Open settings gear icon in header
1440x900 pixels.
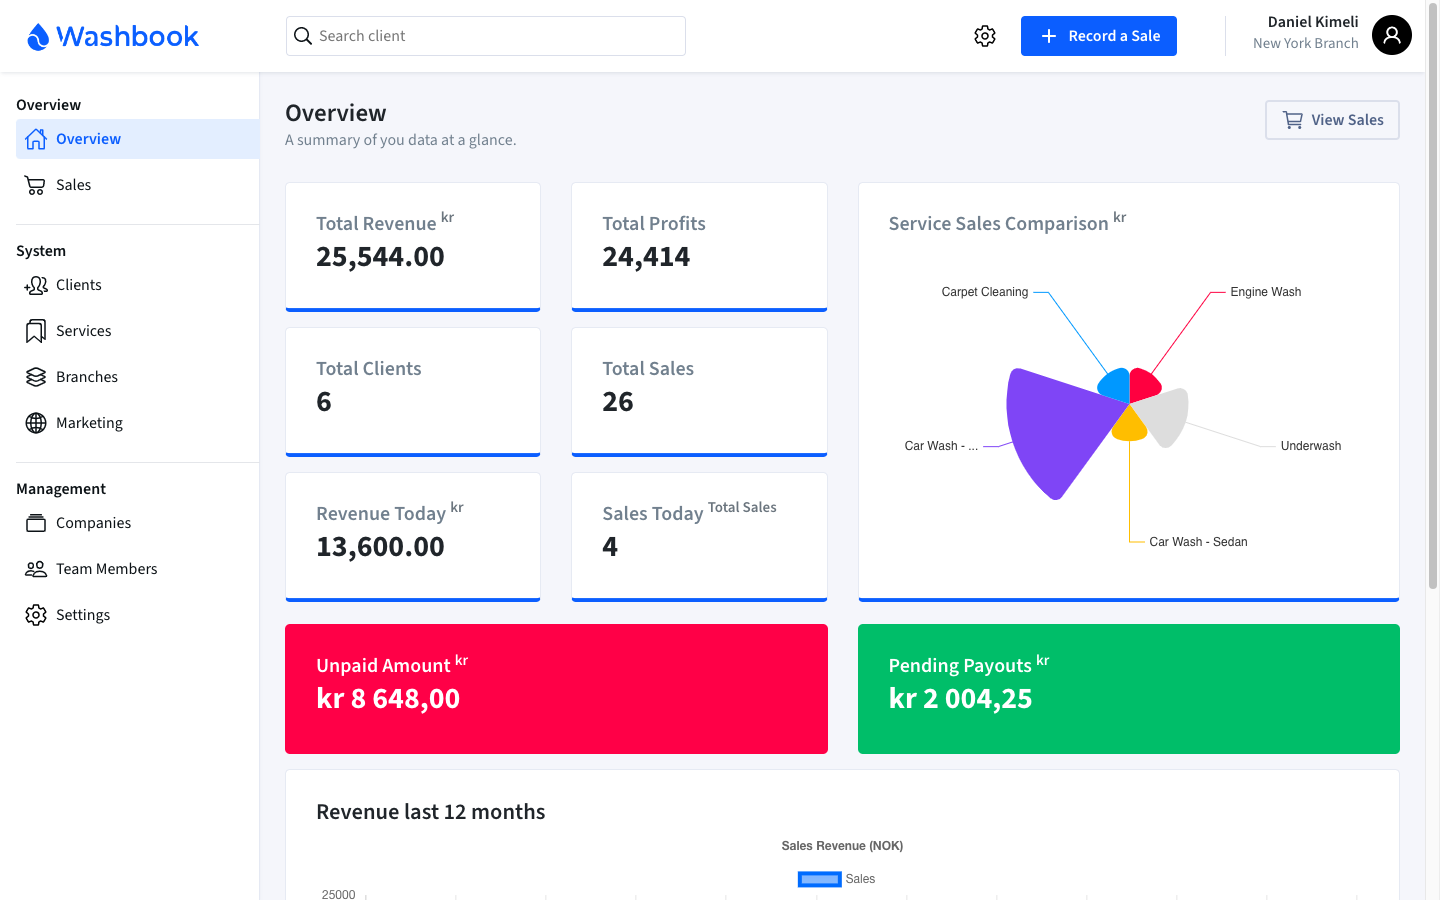point(985,36)
